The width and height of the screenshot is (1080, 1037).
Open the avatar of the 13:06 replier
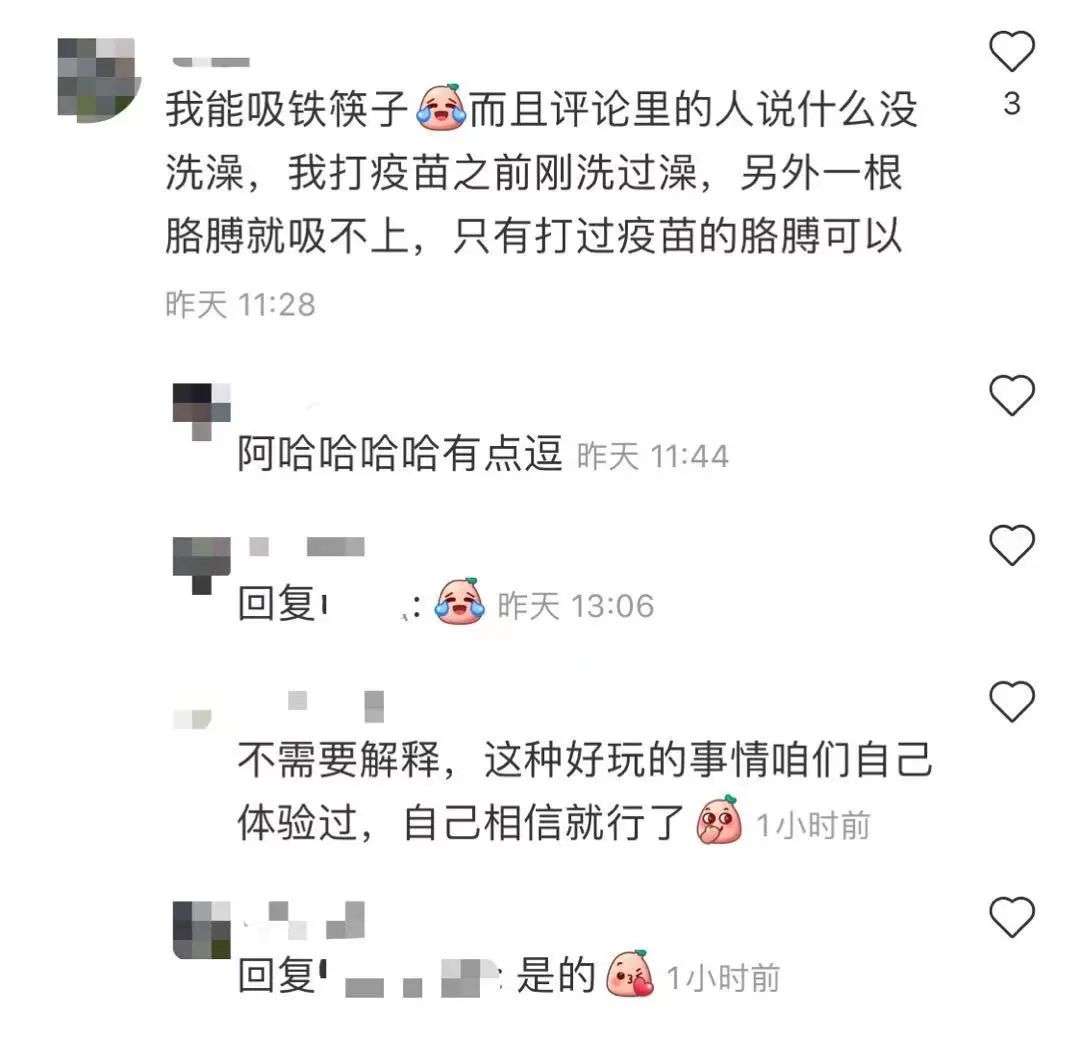coord(201,565)
